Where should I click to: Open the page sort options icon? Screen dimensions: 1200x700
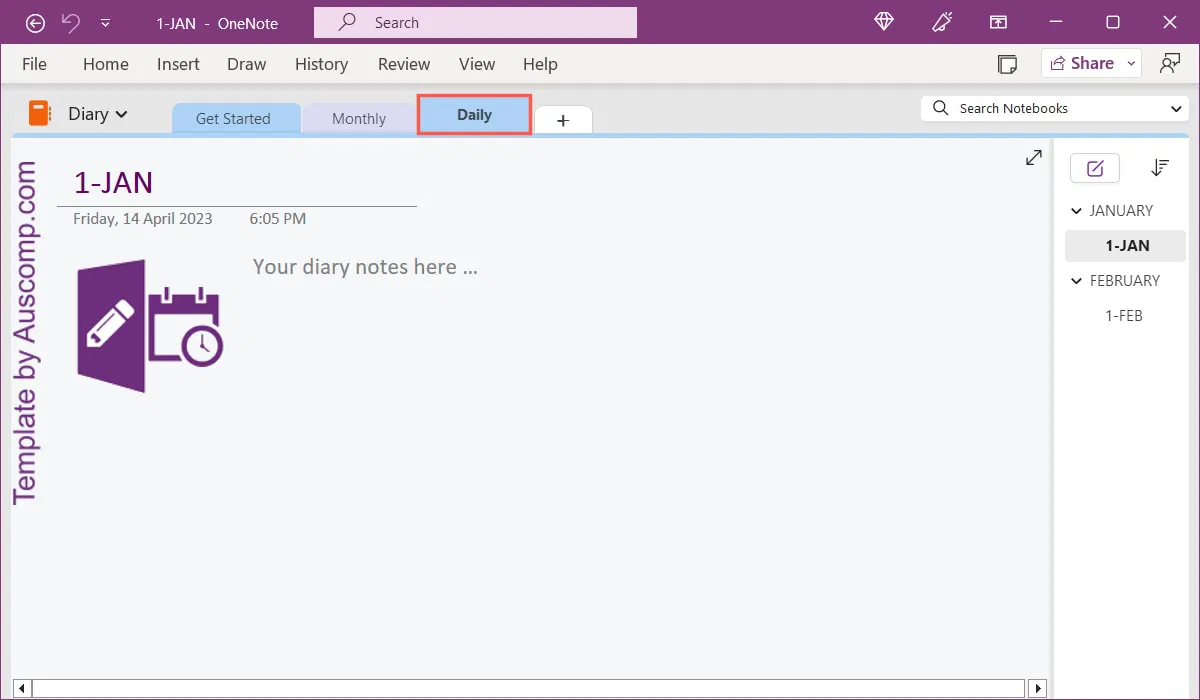pos(1159,167)
